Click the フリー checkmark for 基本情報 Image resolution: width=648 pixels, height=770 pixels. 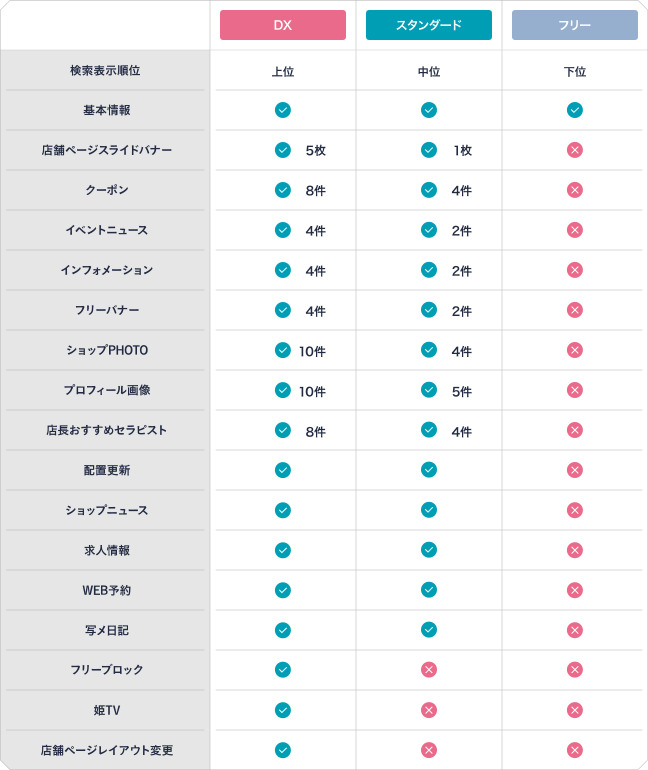pyautogui.click(x=575, y=110)
